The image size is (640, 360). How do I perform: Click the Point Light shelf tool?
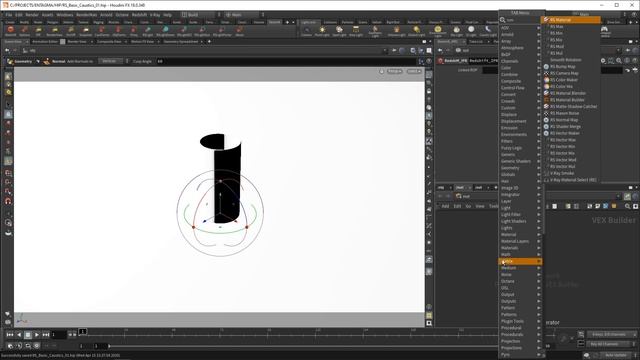click(x=322, y=31)
